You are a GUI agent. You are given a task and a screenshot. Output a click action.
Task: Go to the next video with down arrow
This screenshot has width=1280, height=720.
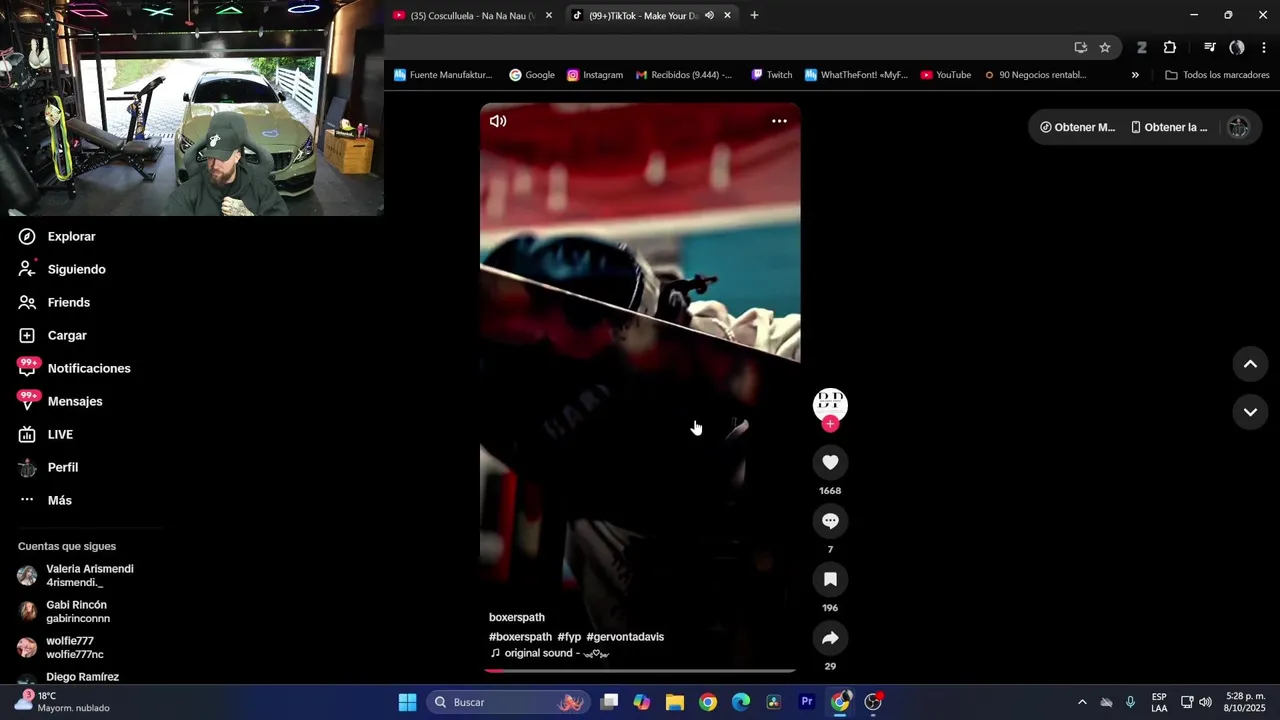tap(1250, 412)
